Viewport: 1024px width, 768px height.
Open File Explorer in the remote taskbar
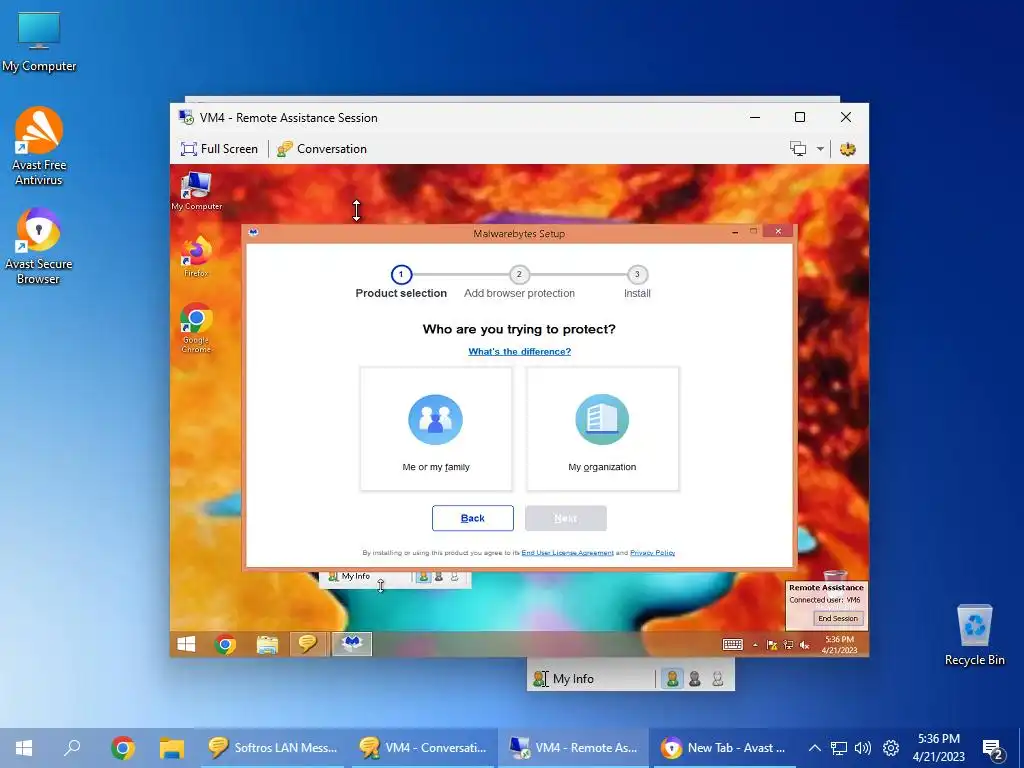point(267,645)
